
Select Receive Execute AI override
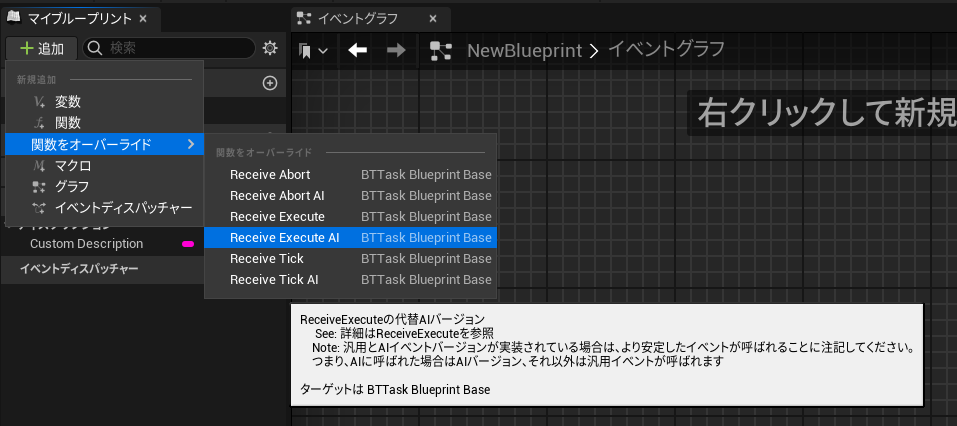pyautogui.click(x=350, y=237)
